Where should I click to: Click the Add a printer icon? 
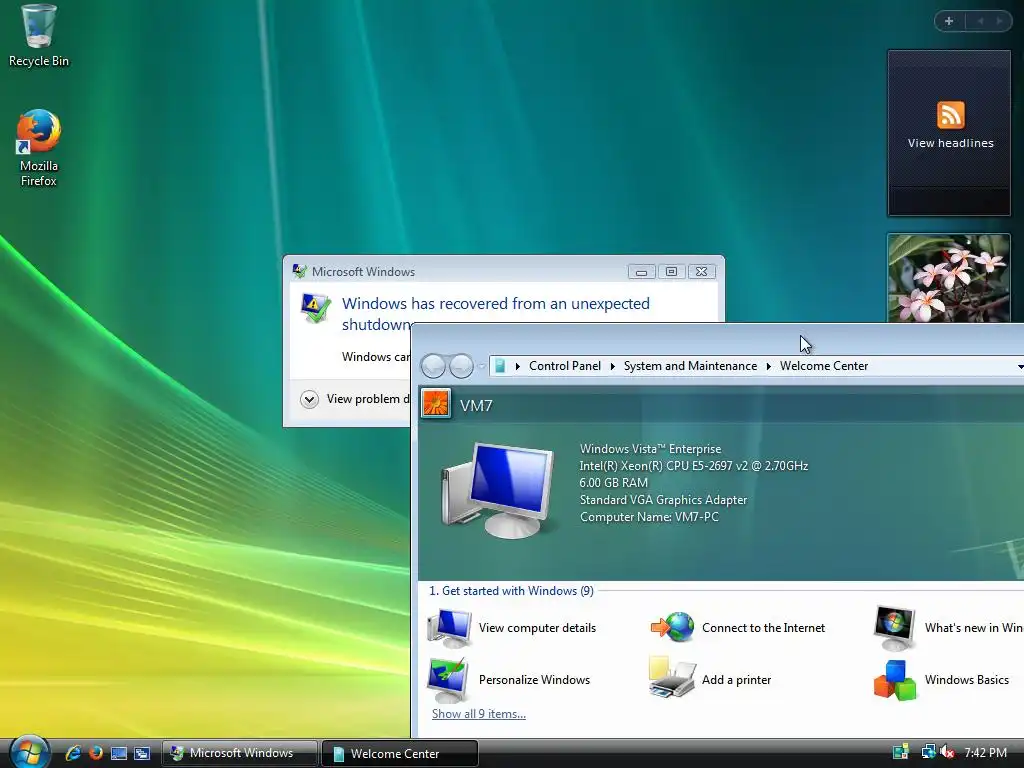click(672, 678)
